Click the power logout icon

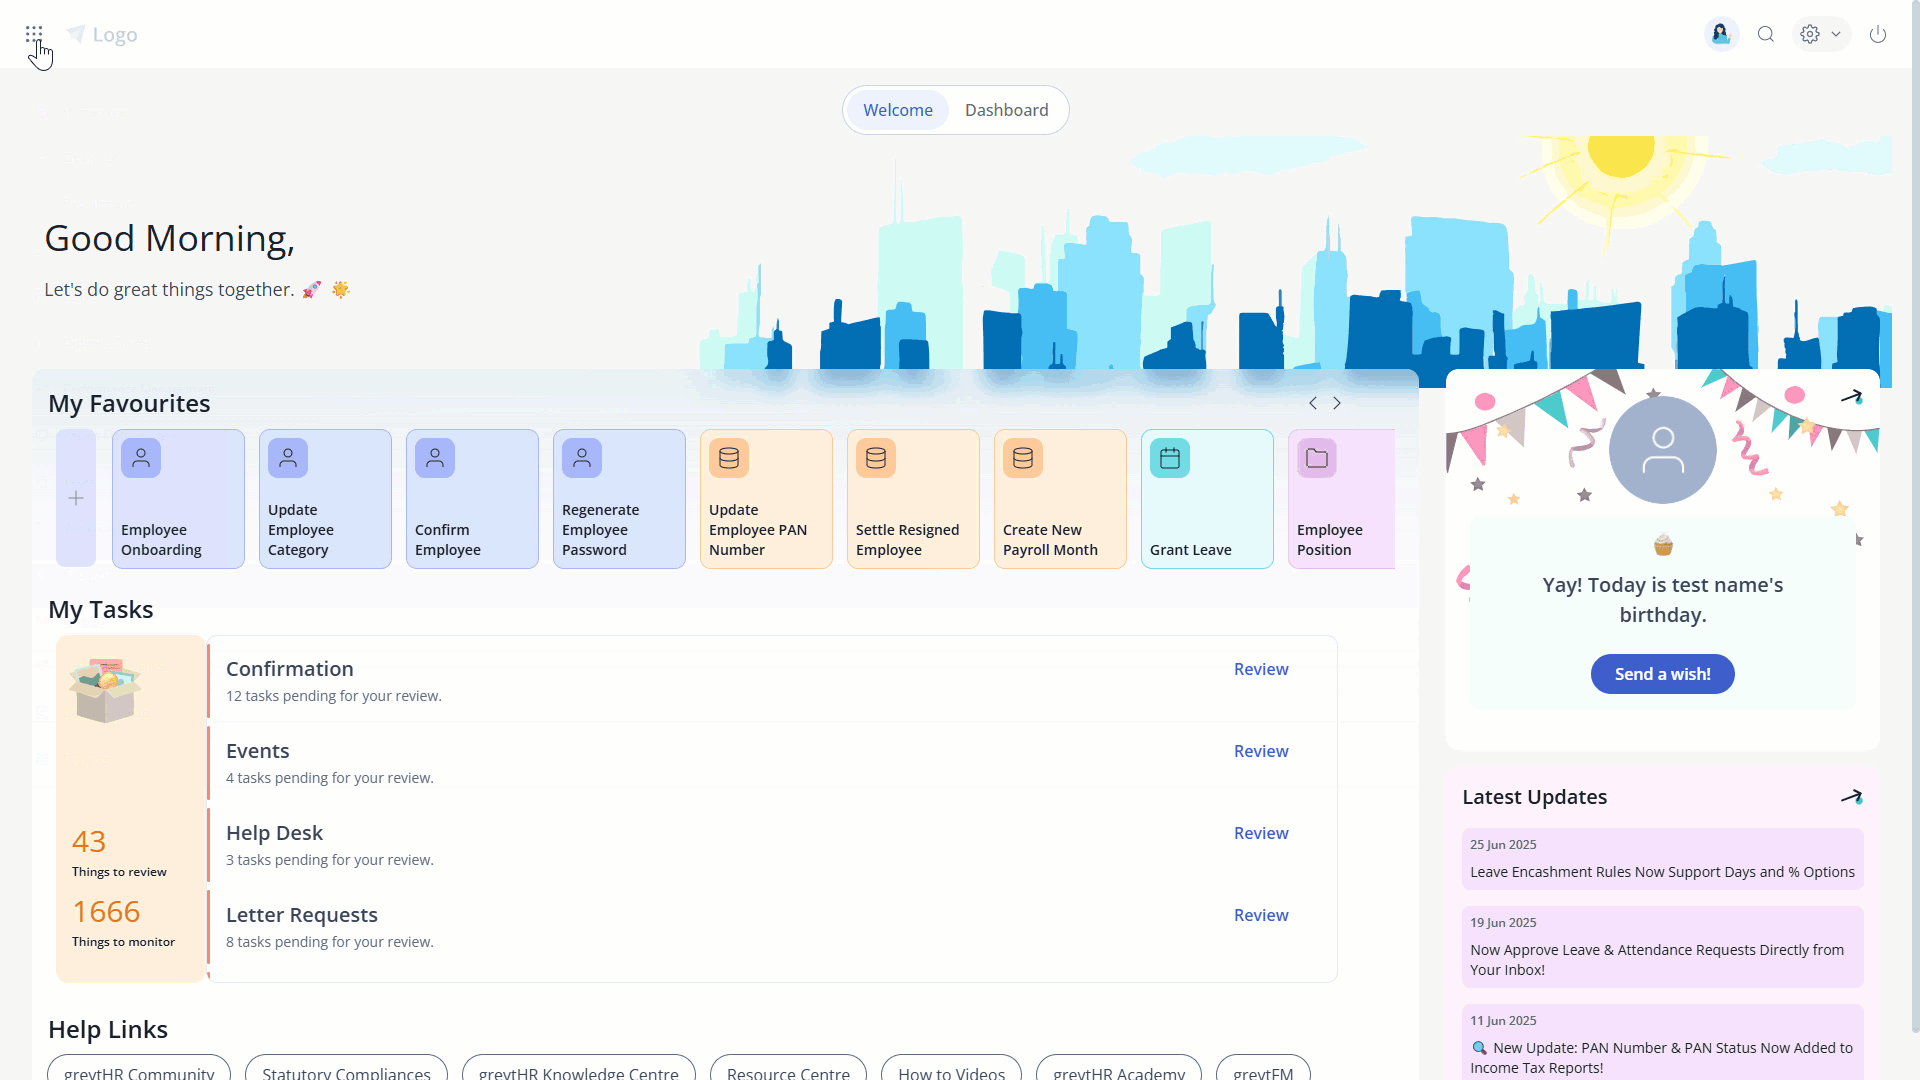click(x=1878, y=34)
